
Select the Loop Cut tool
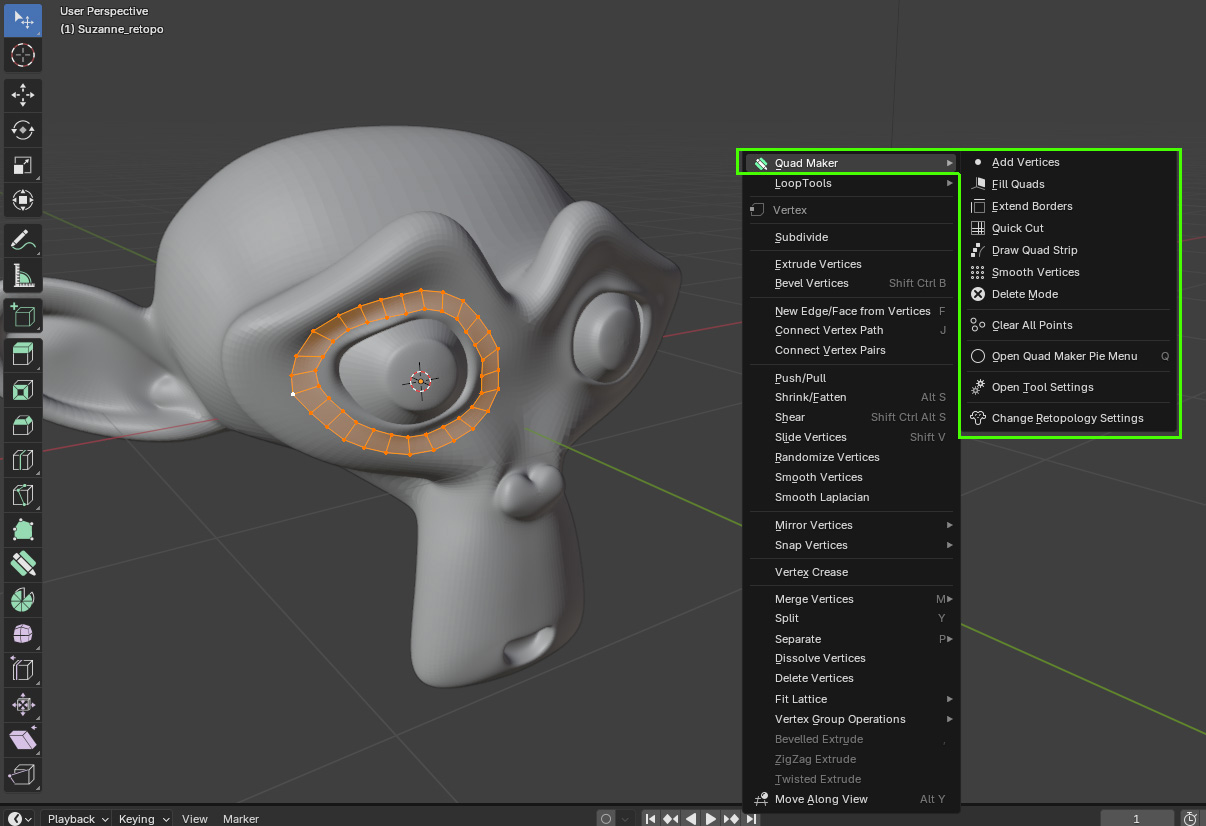(23, 460)
